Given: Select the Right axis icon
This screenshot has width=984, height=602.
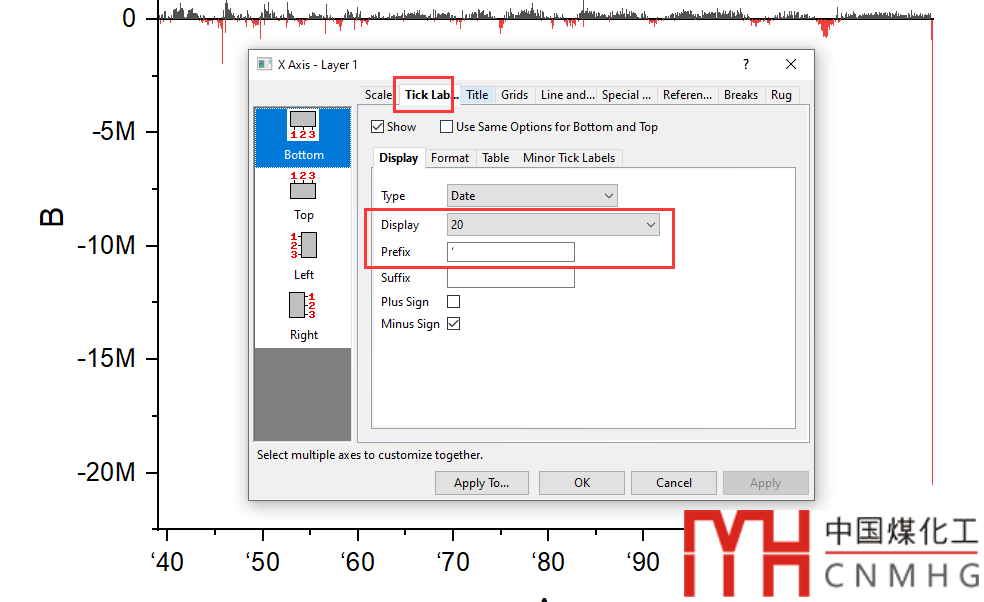Looking at the screenshot, I should [303, 305].
